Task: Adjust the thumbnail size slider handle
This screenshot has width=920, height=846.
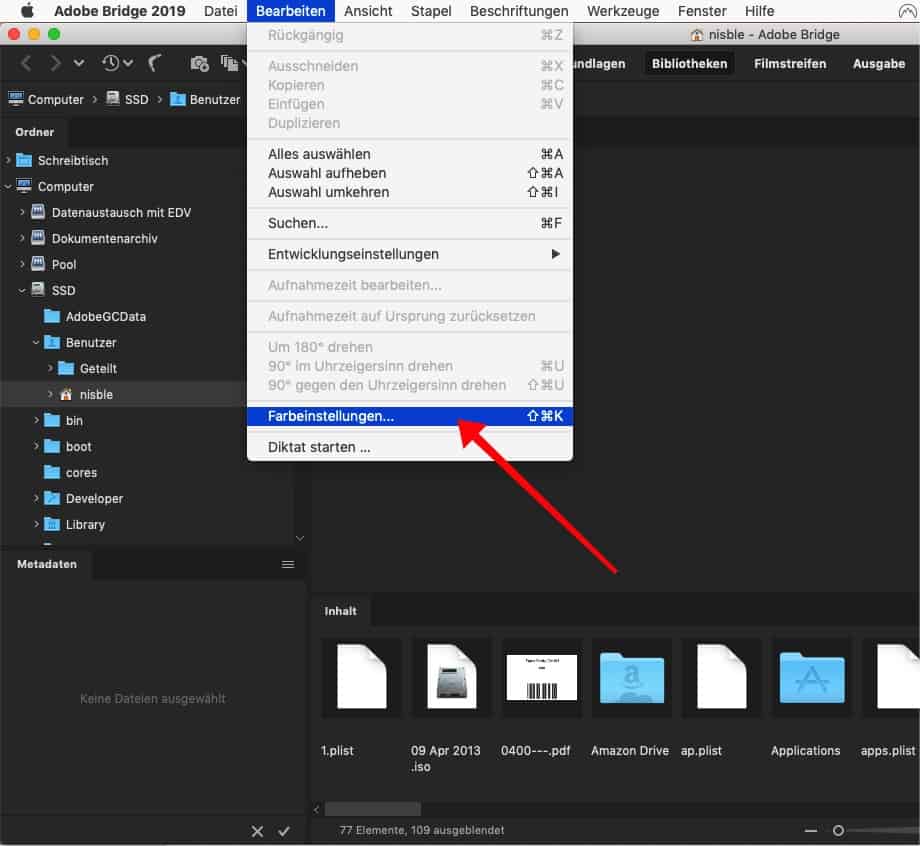Action: pos(838,830)
